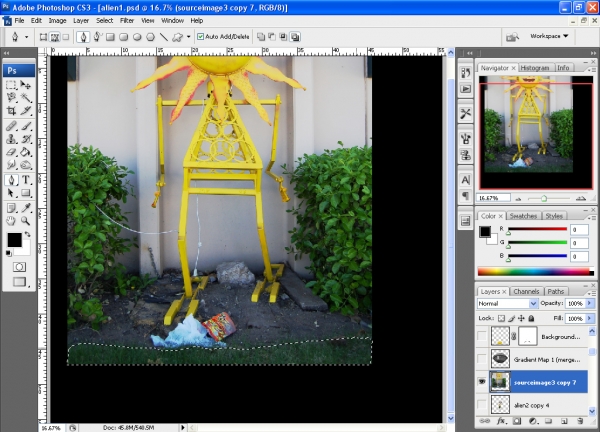Image resolution: width=600 pixels, height=432 pixels.
Task: Open the status bar info arrow
Action: click(183, 427)
